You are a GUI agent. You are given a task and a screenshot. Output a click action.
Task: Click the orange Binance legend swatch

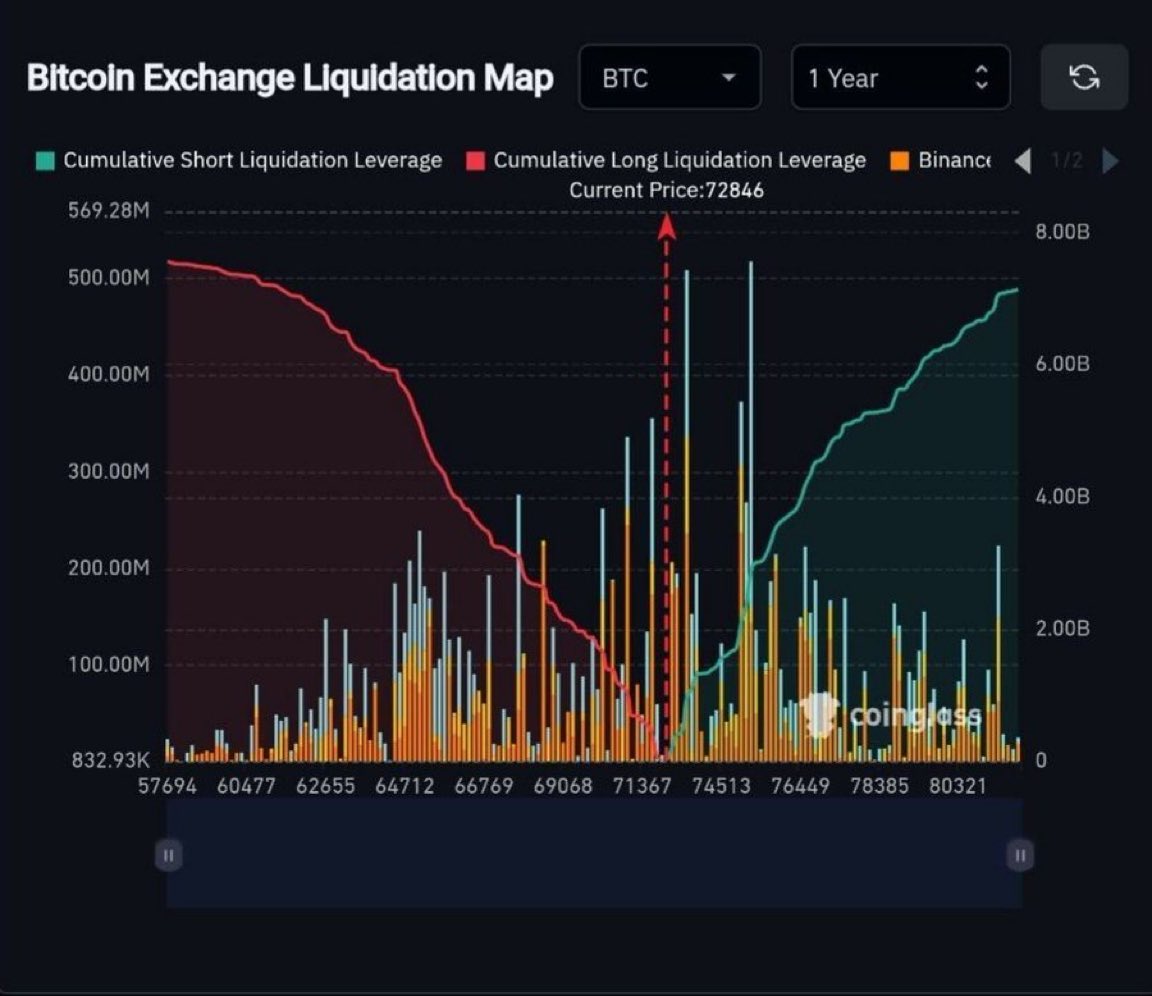(x=898, y=160)
